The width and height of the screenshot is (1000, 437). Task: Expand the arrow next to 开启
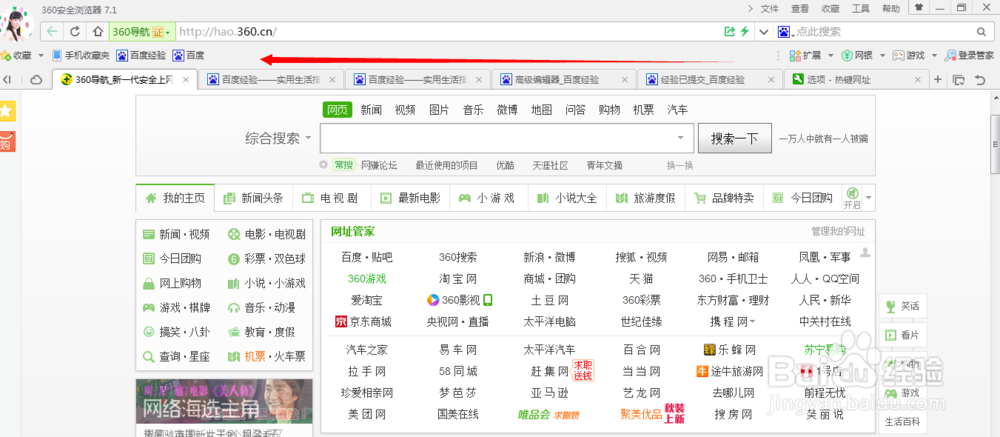[x=868, y=198]
